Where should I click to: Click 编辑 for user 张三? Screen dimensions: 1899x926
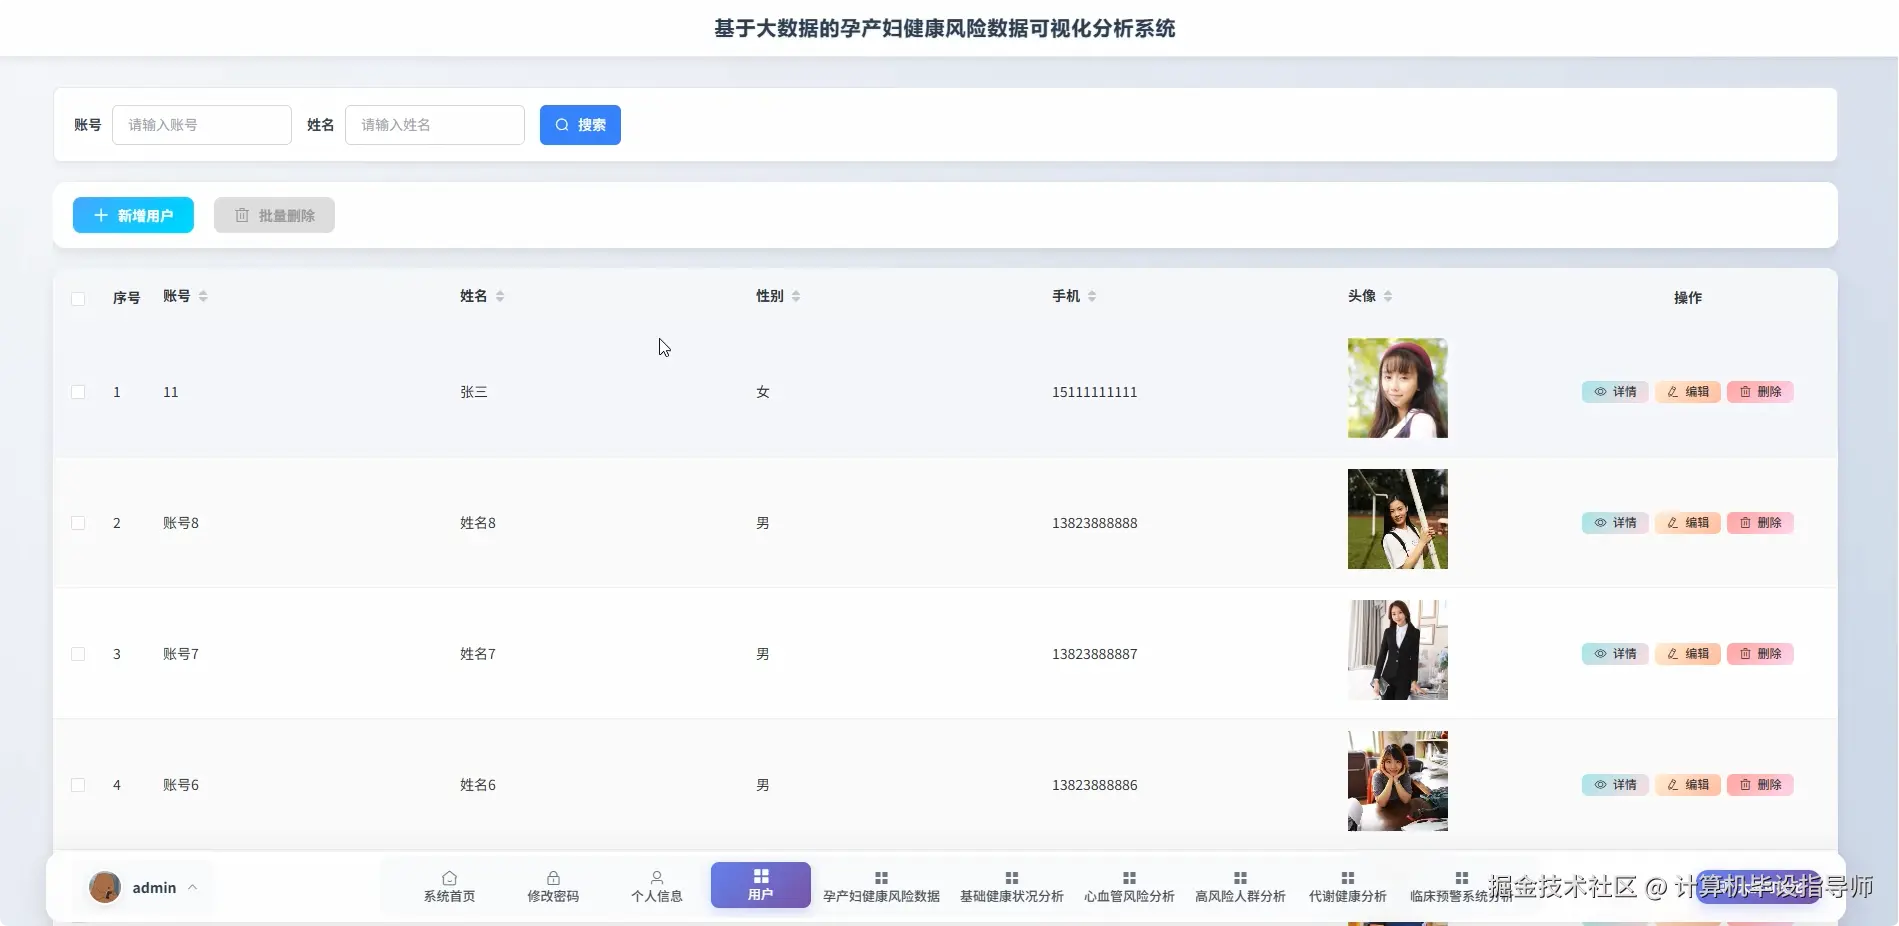(x=1688, y=392)
